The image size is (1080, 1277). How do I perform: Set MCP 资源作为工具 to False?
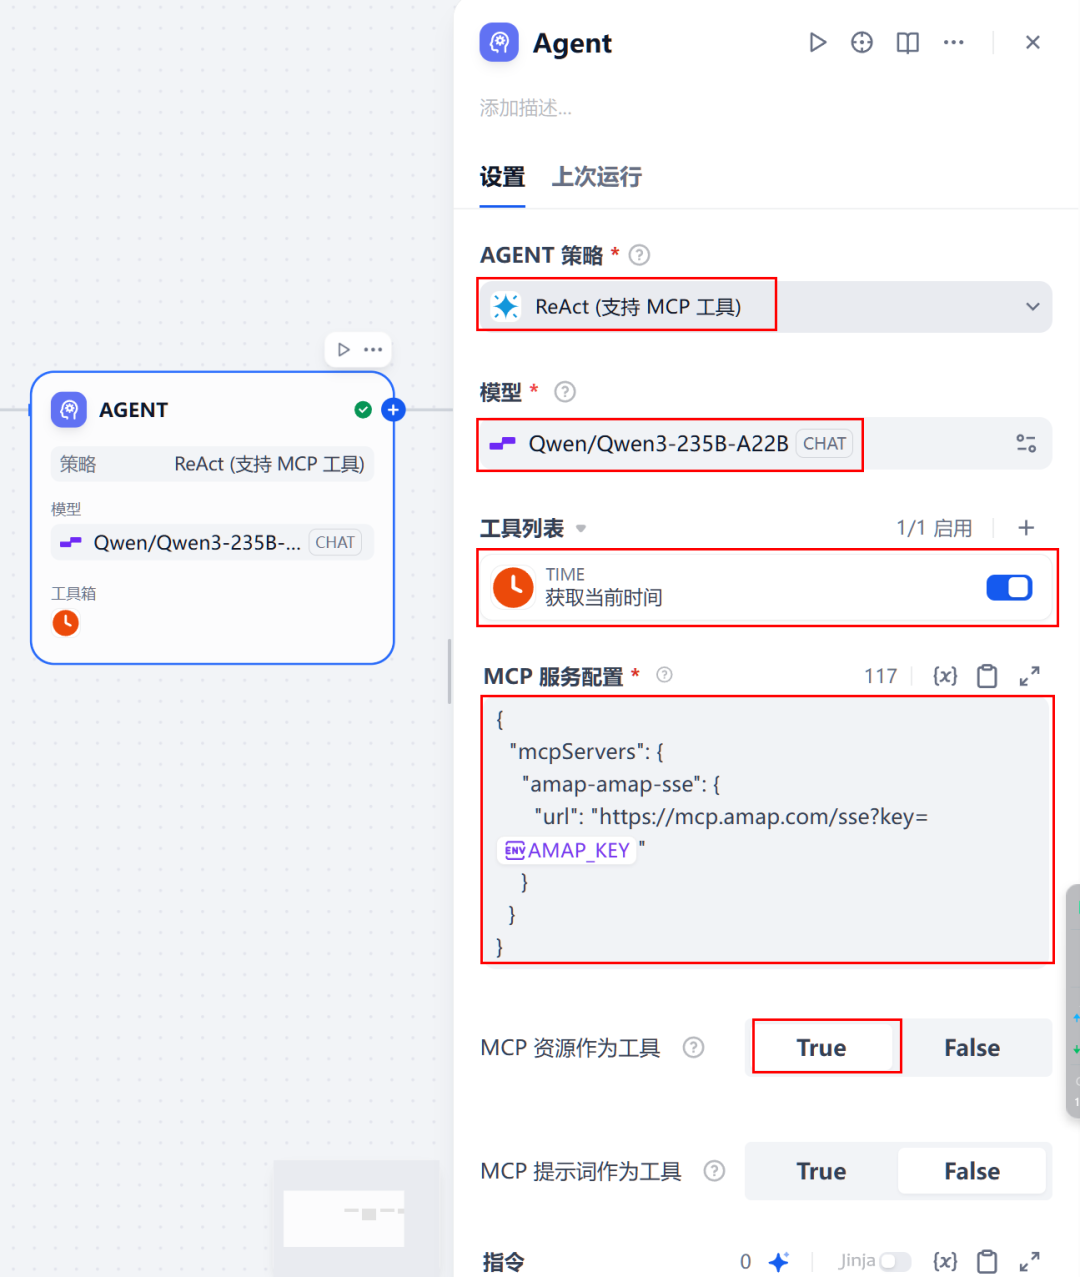click(x=972, y=1047)
